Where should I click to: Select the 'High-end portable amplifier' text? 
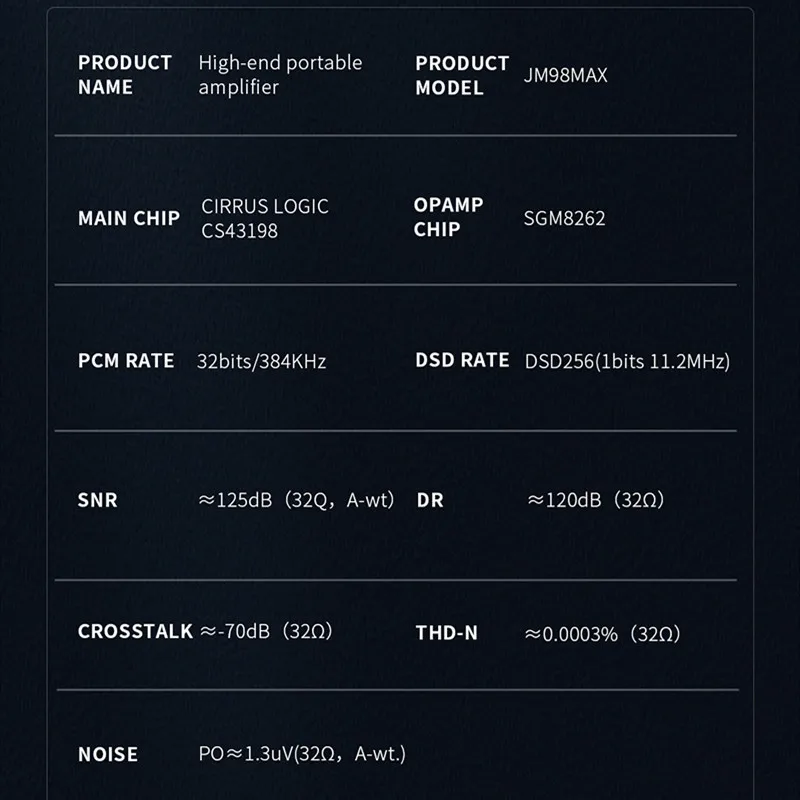pos(280,75)
